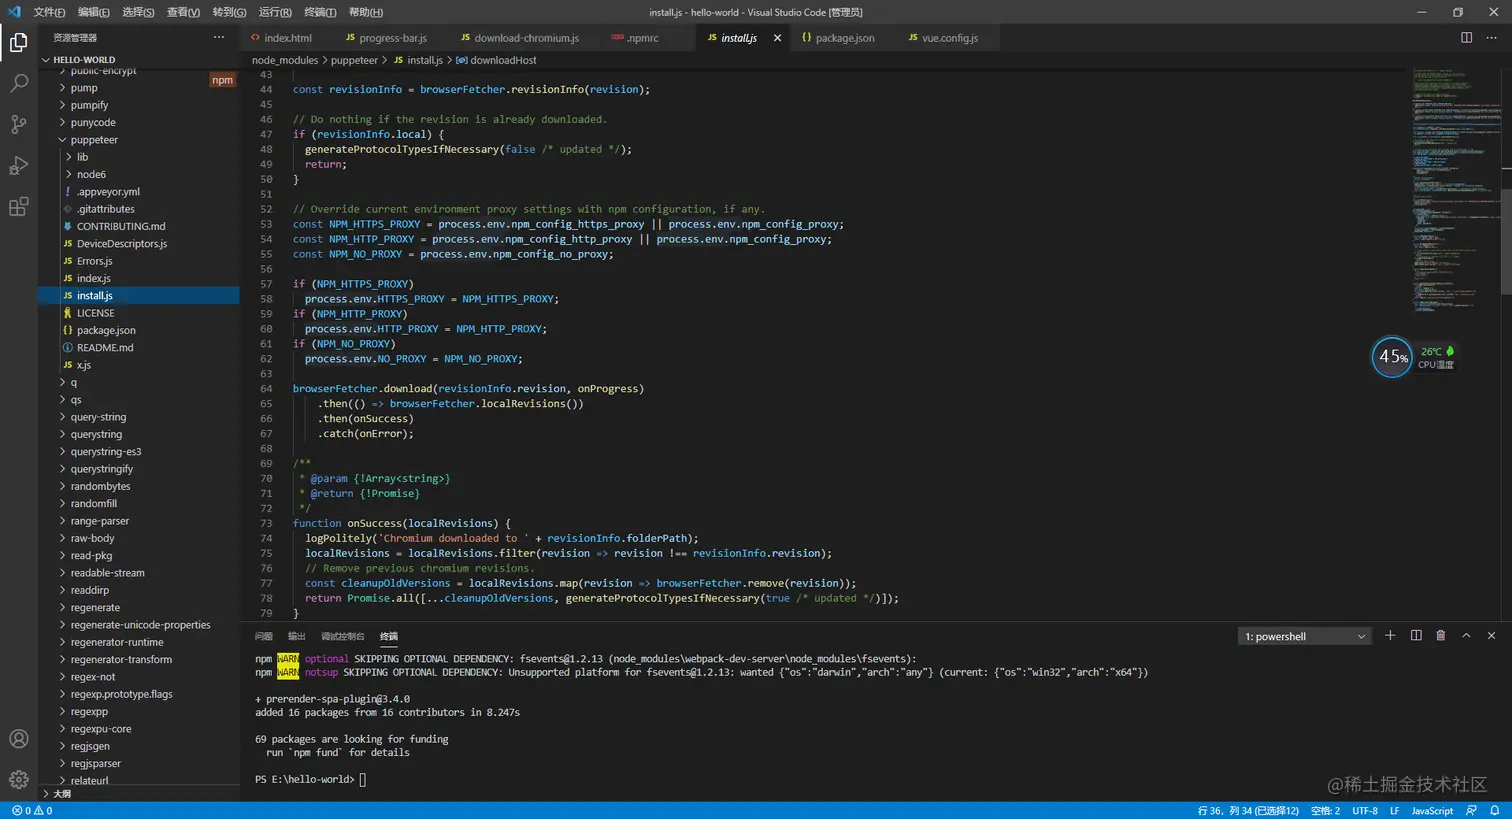Click JavaScript language mode in status bar
The height and width of the screenshot is (819, 1512).
(1432, 811)
